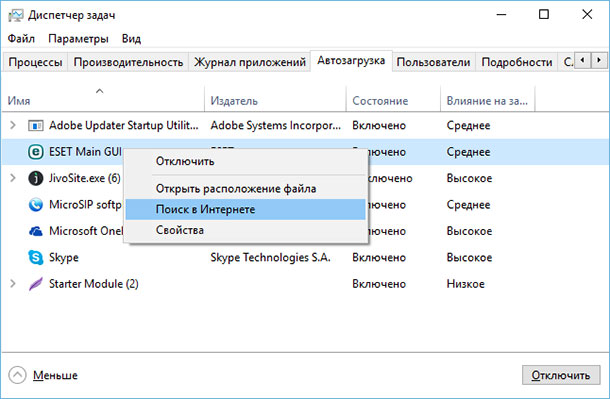The width and height of the screenshot is (610, 399).
Task: Click Высокое impact in the Skype row
Action: click(469, 257)
